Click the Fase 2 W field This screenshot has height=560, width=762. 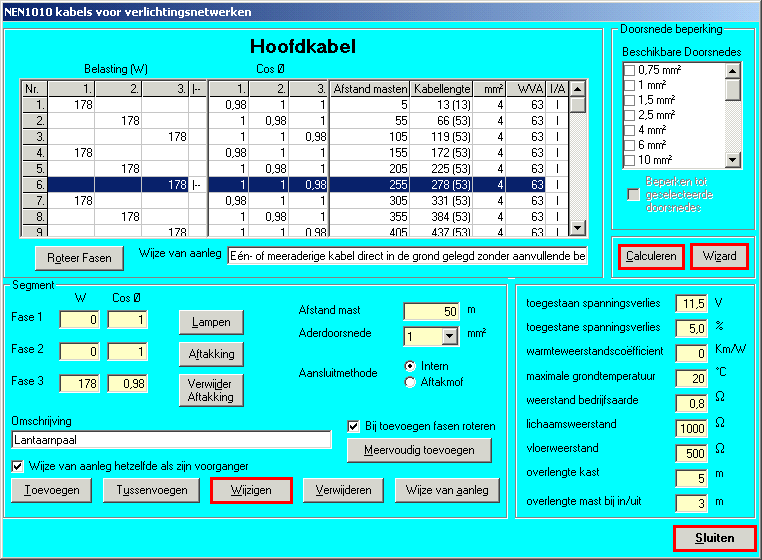pos(79,352)
